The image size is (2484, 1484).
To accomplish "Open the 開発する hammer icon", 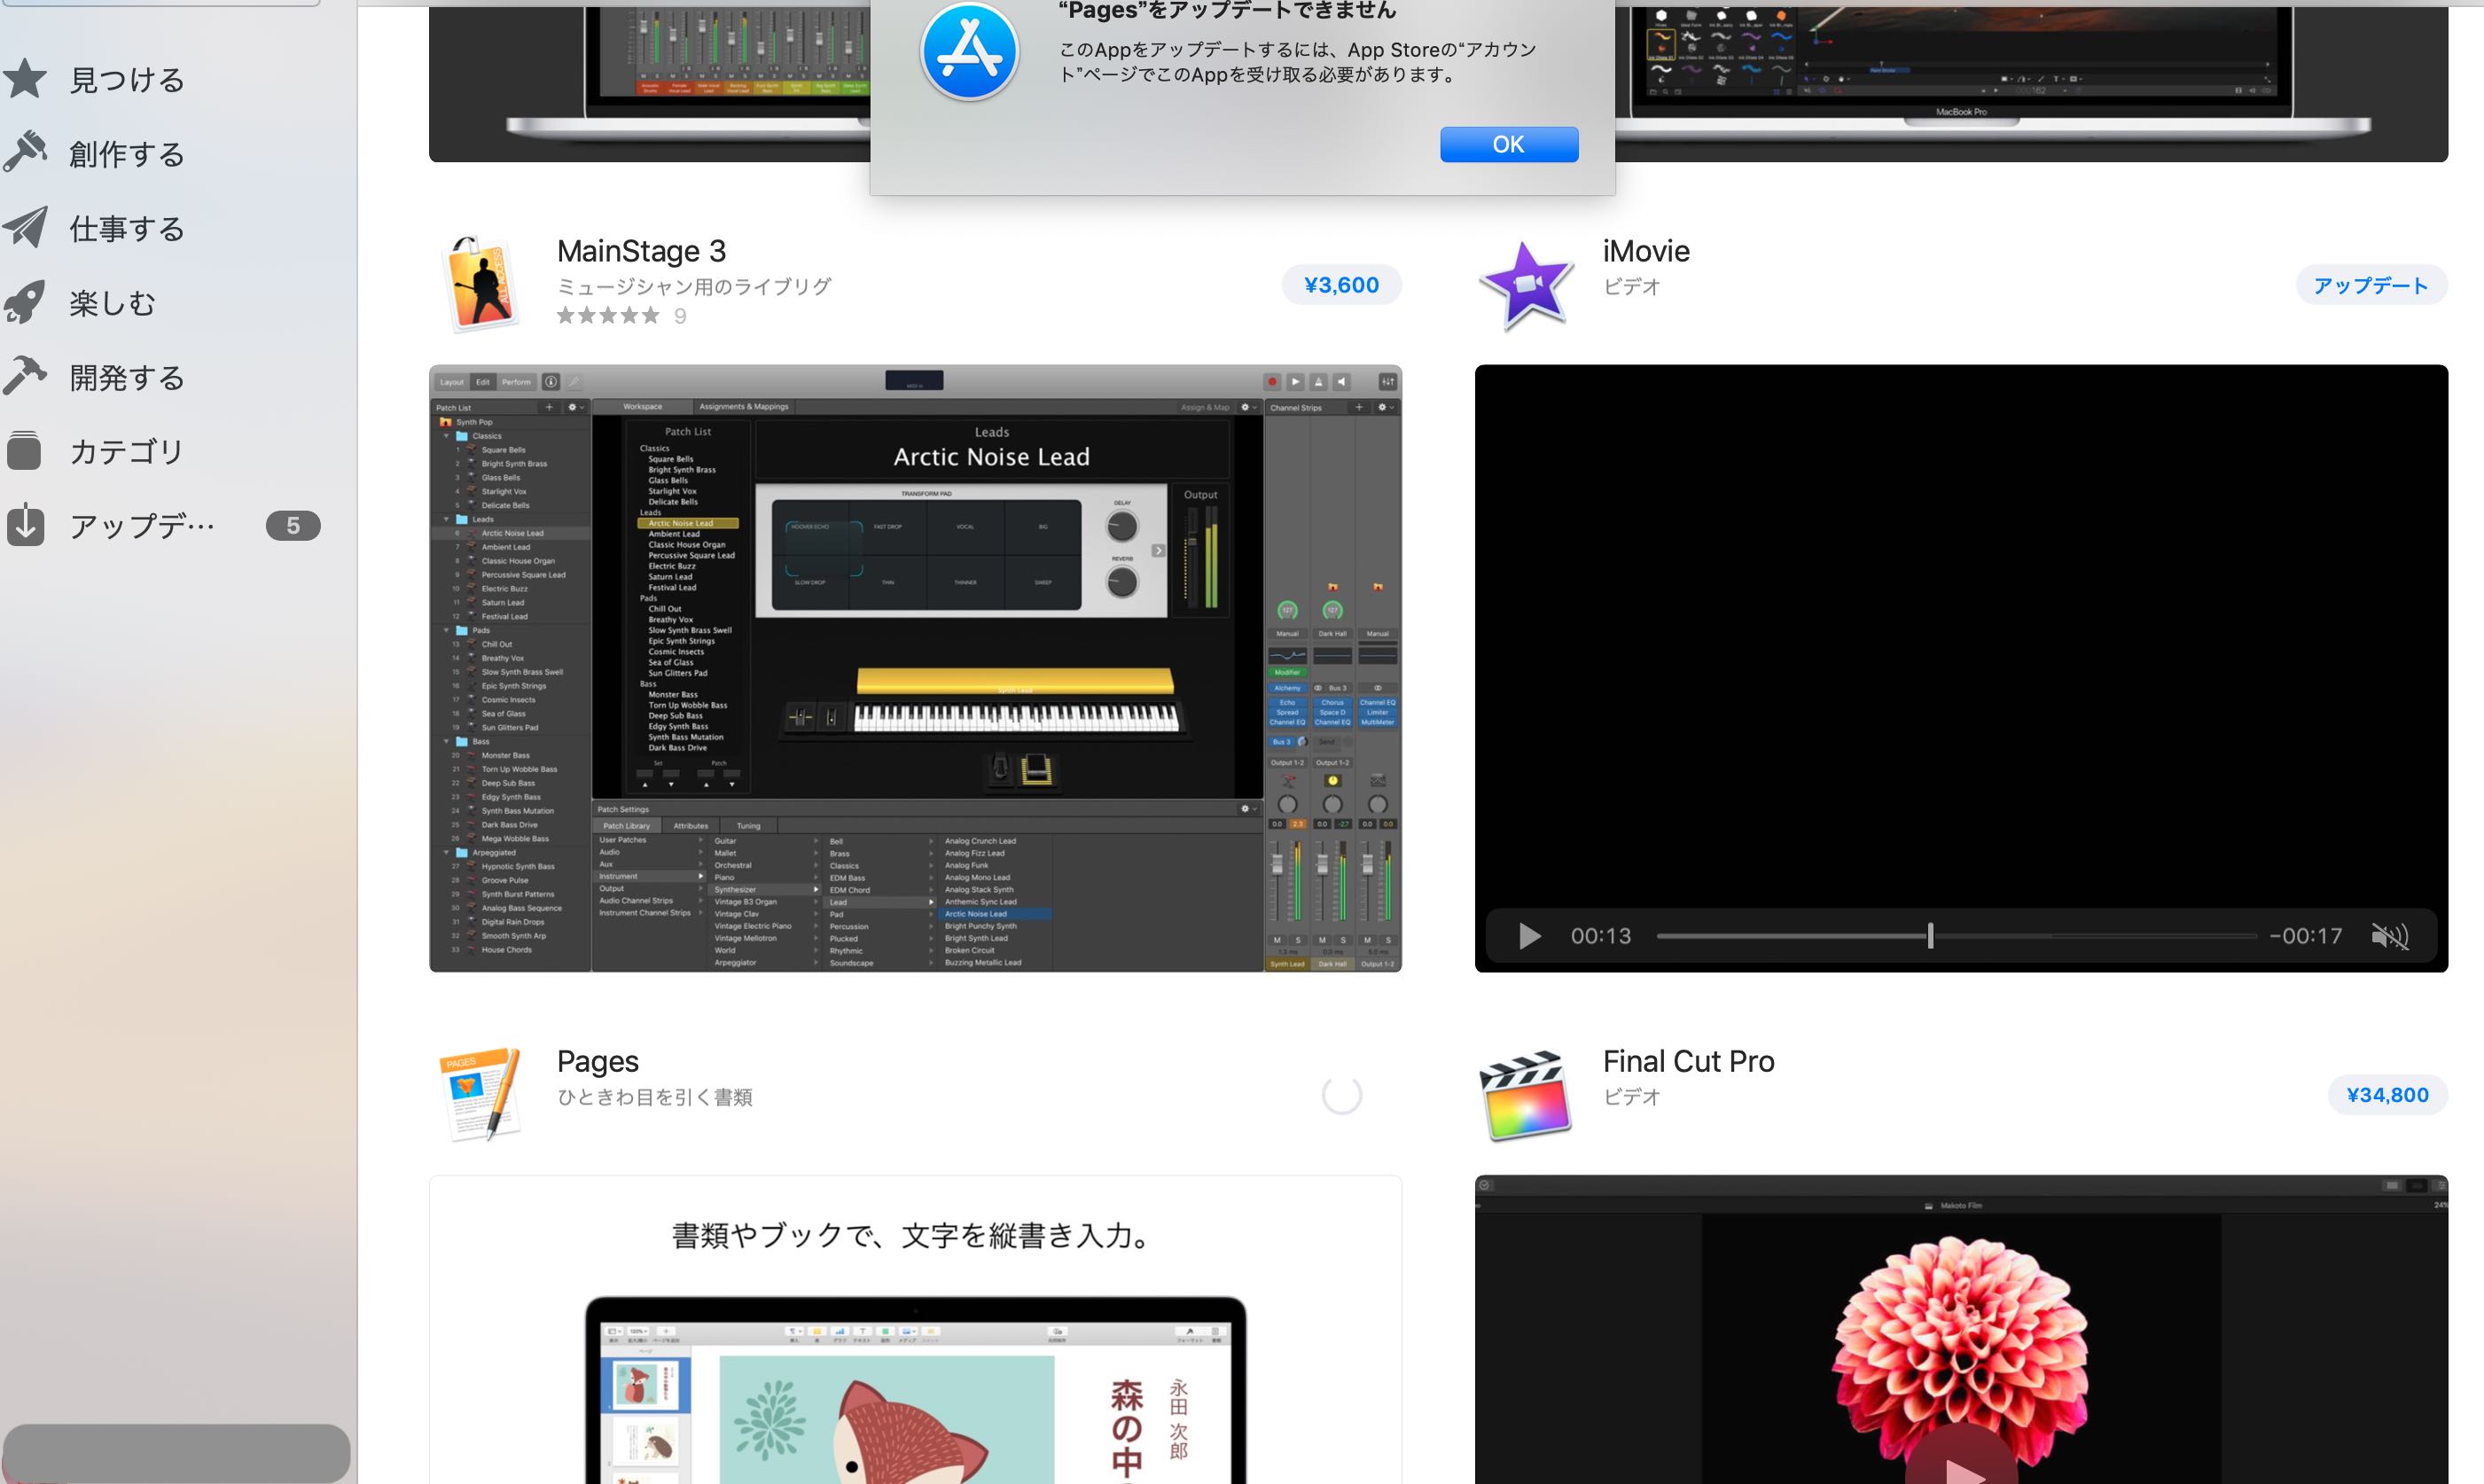I will 25,377.
